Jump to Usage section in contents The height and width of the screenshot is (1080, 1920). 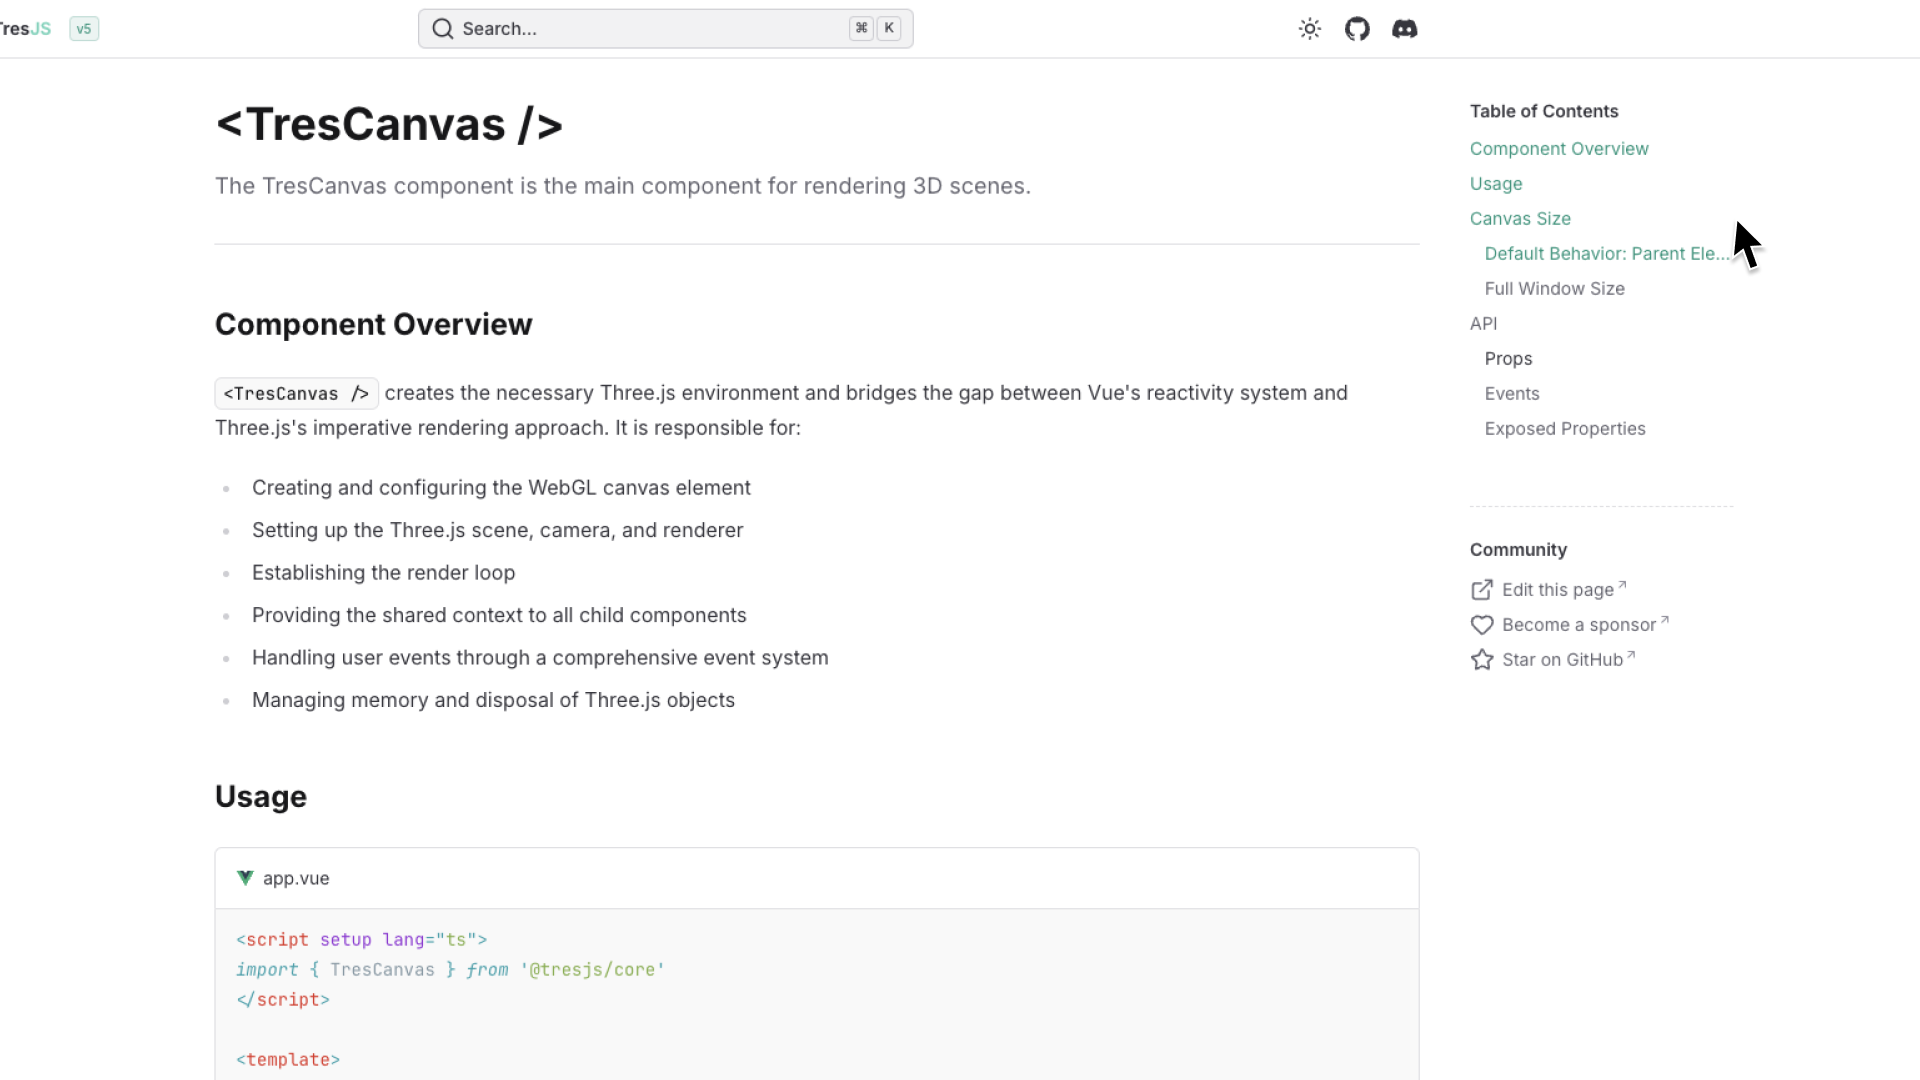[x=1496, y=184]
